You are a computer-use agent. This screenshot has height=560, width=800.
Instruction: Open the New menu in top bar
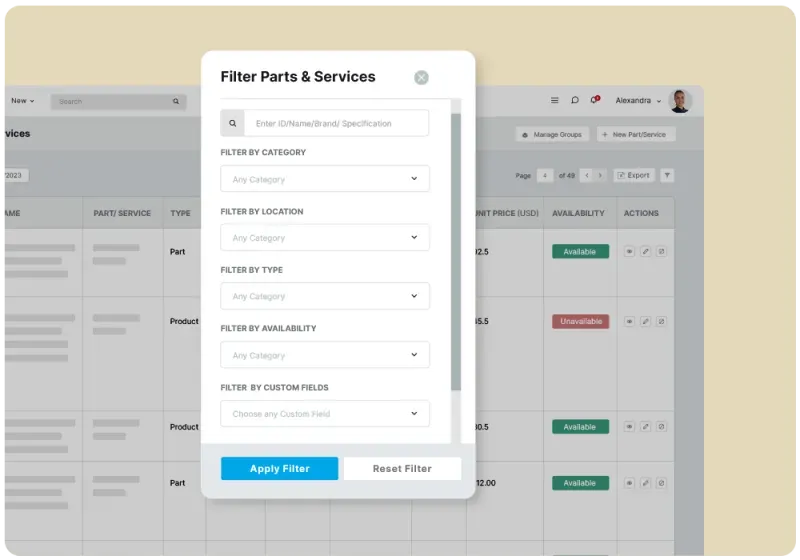22,101
